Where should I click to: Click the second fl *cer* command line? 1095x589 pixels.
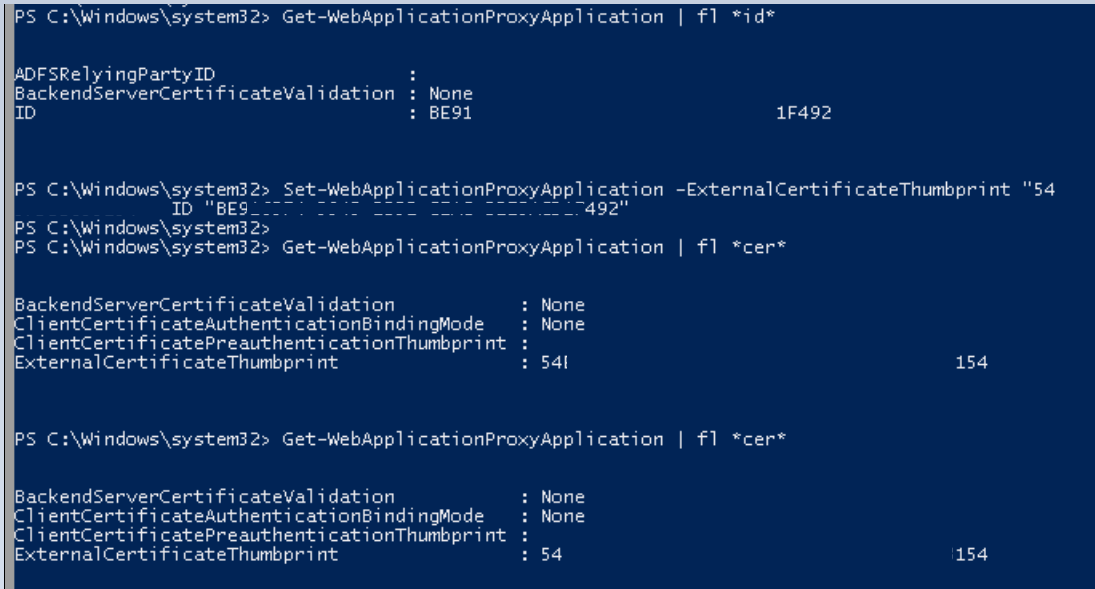click(x=400, y=439)
